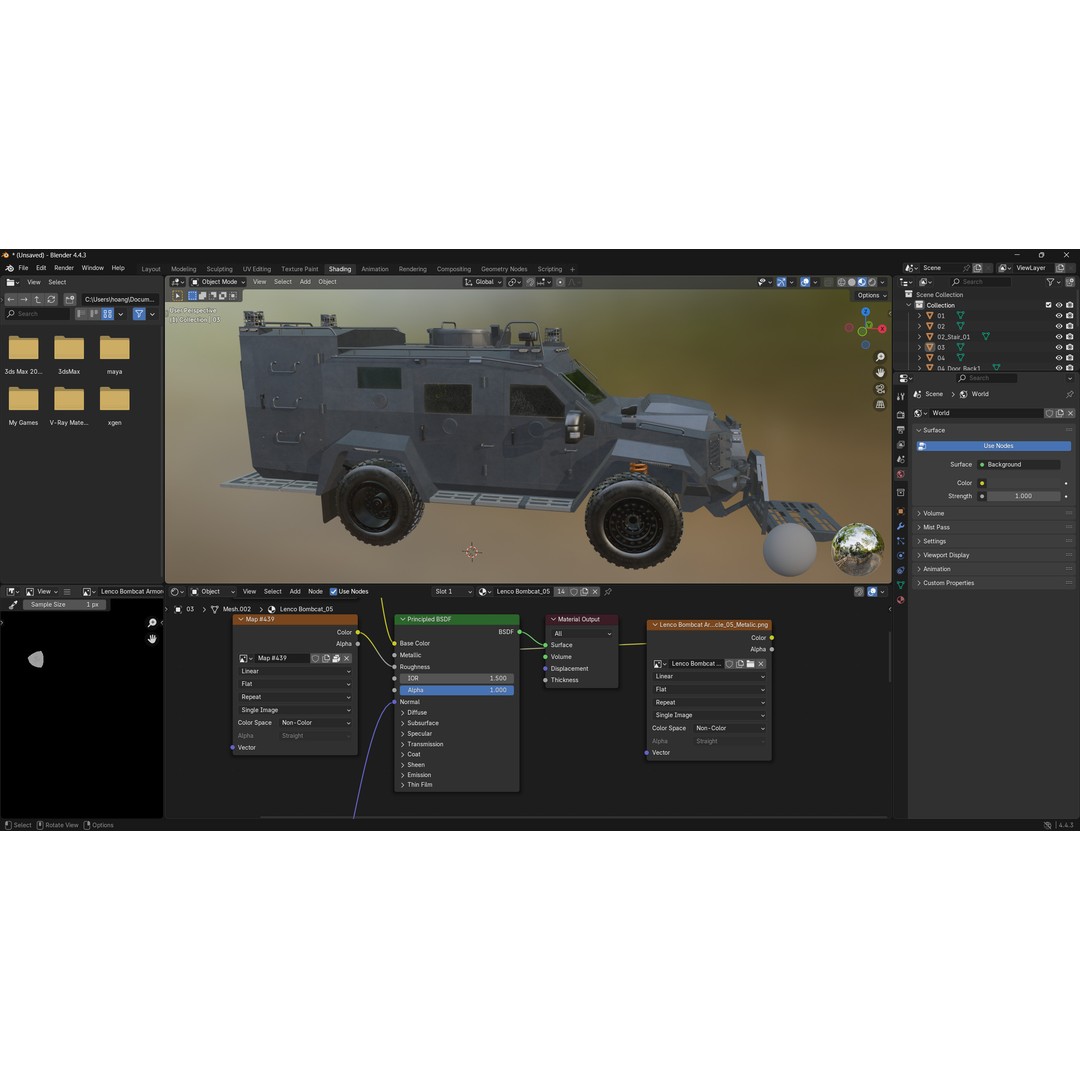Open the World properties tab
1080x1080 pixels.
[x=900, y=475]
